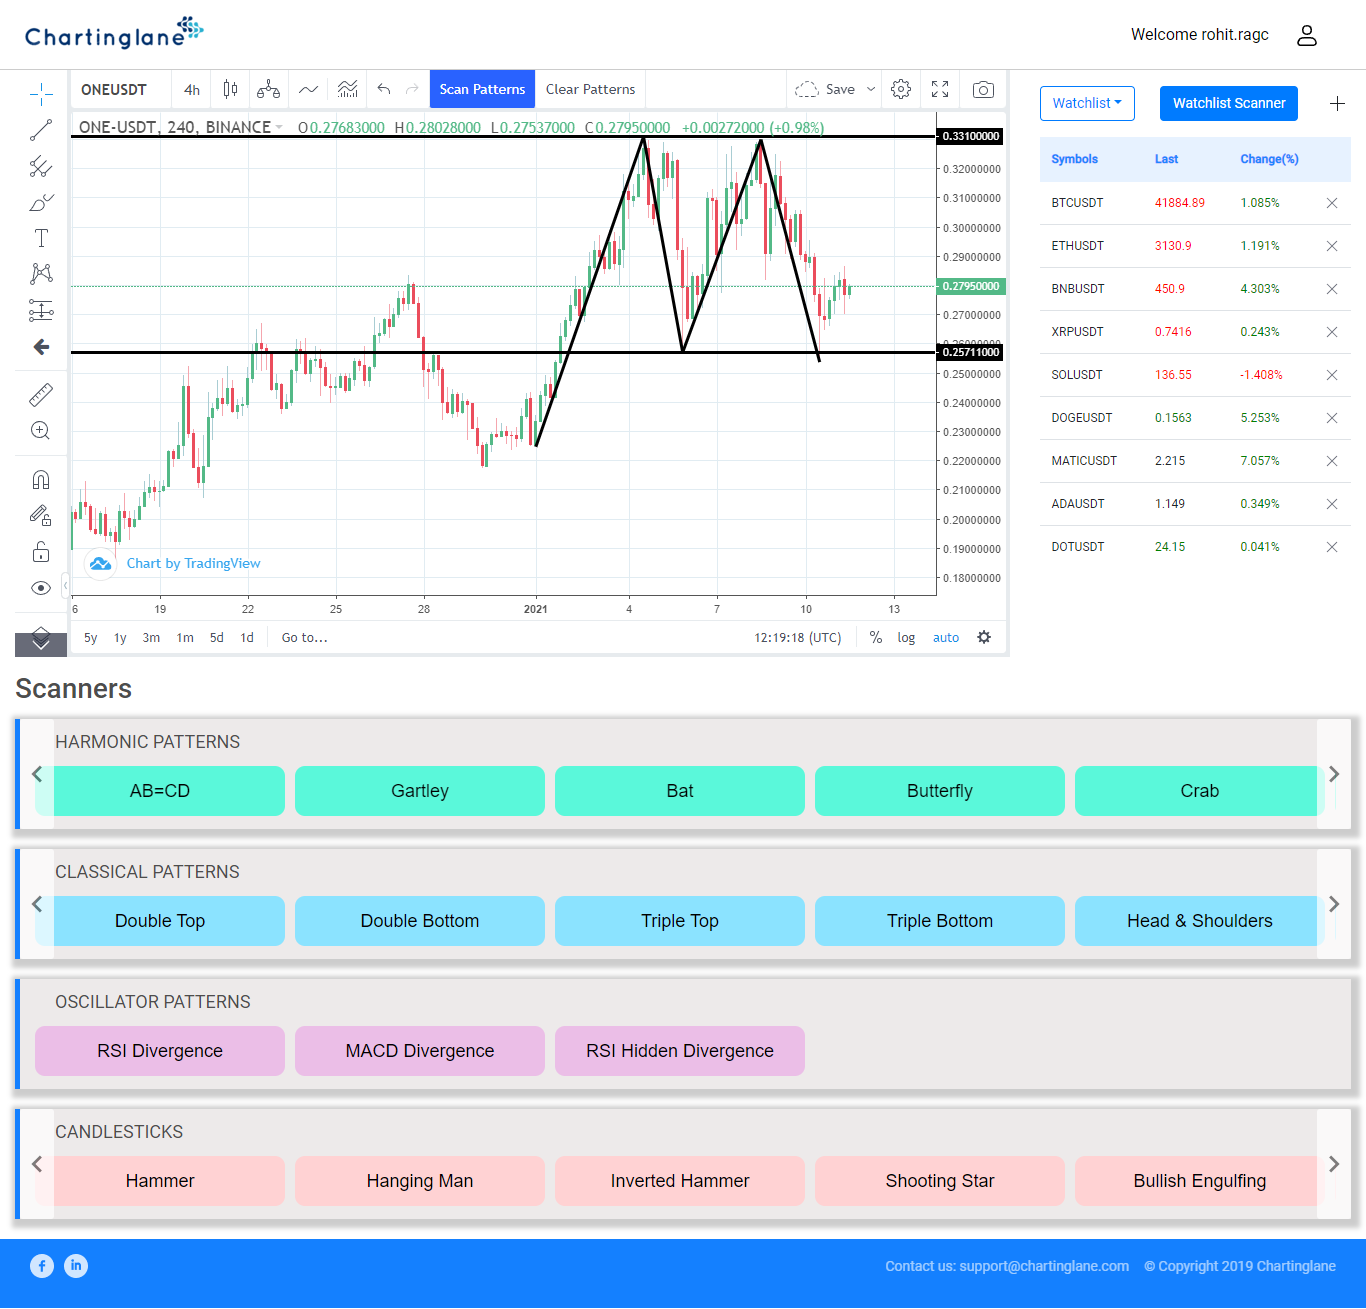This screenshot has width=1366, height=1309.
Task: Open the Watchlist dropdown
Action: click(1087, 103)
